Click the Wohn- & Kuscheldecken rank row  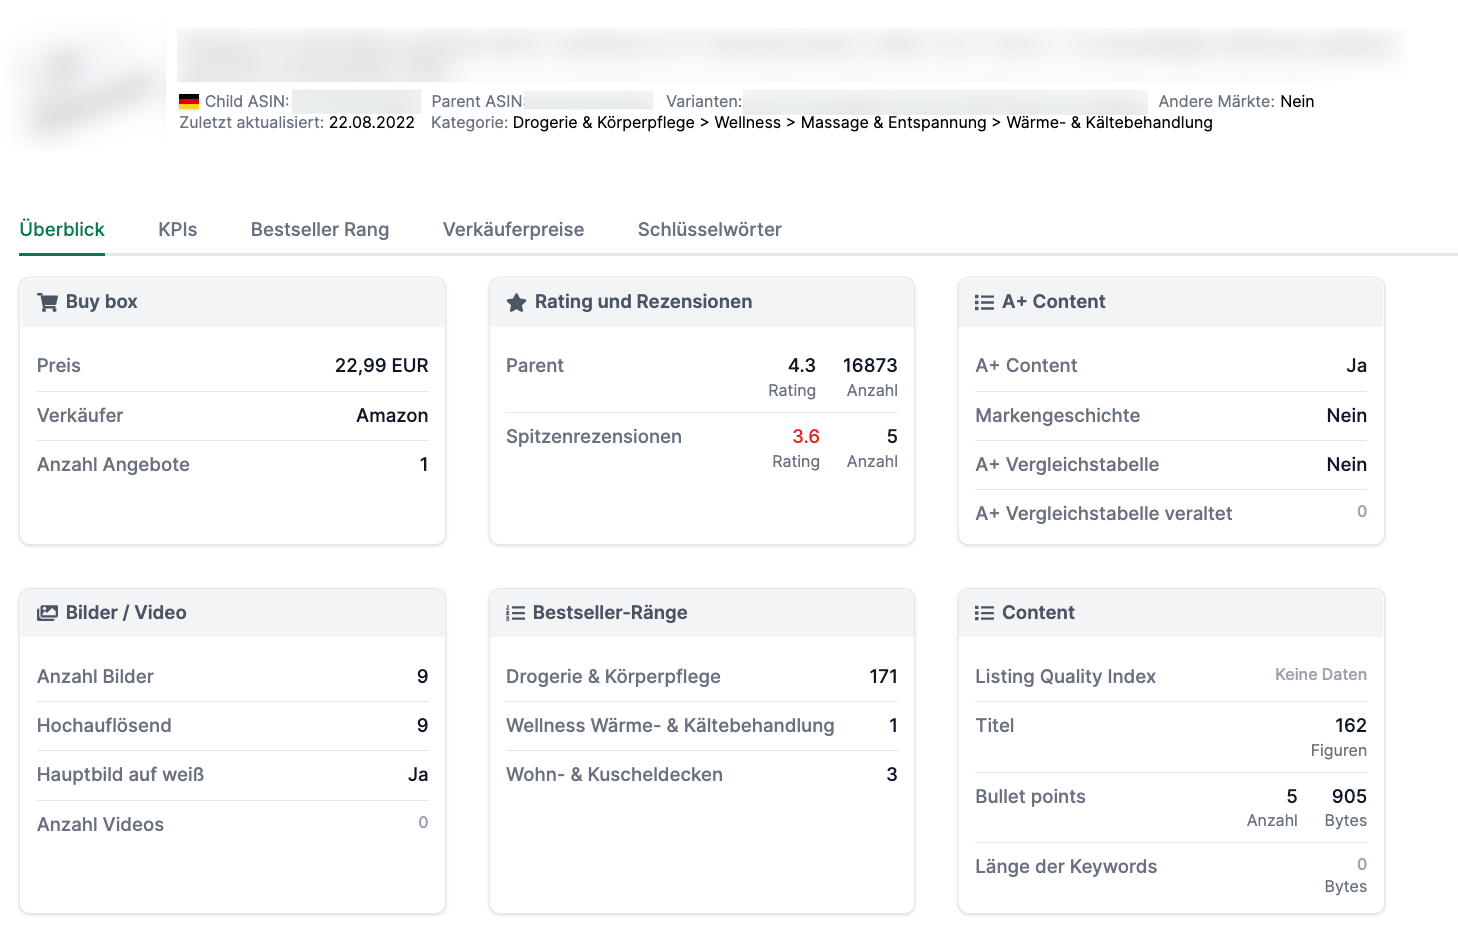point(702,775)
